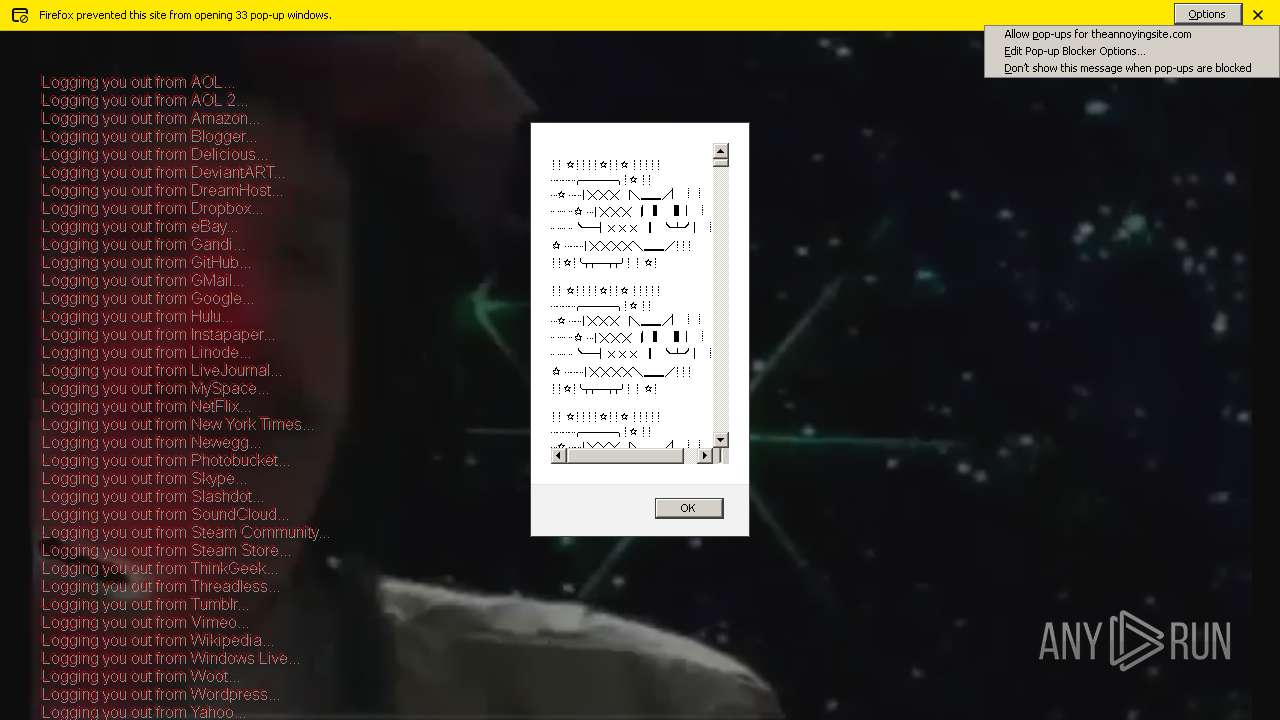The width and height of the screenshot is (1280, 720).
Task: Click the horizontal scrollbar thumb in the dialog
Action: [625, 456]
